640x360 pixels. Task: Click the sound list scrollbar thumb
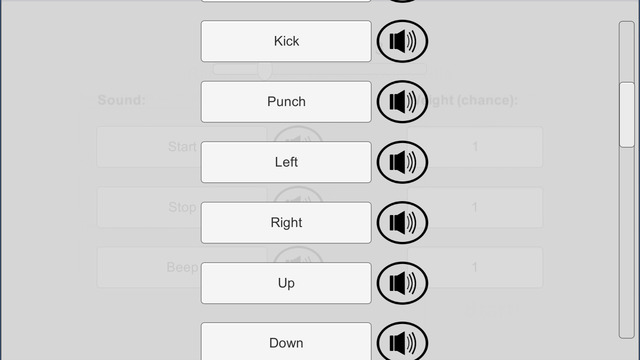[x=627, y=115]
